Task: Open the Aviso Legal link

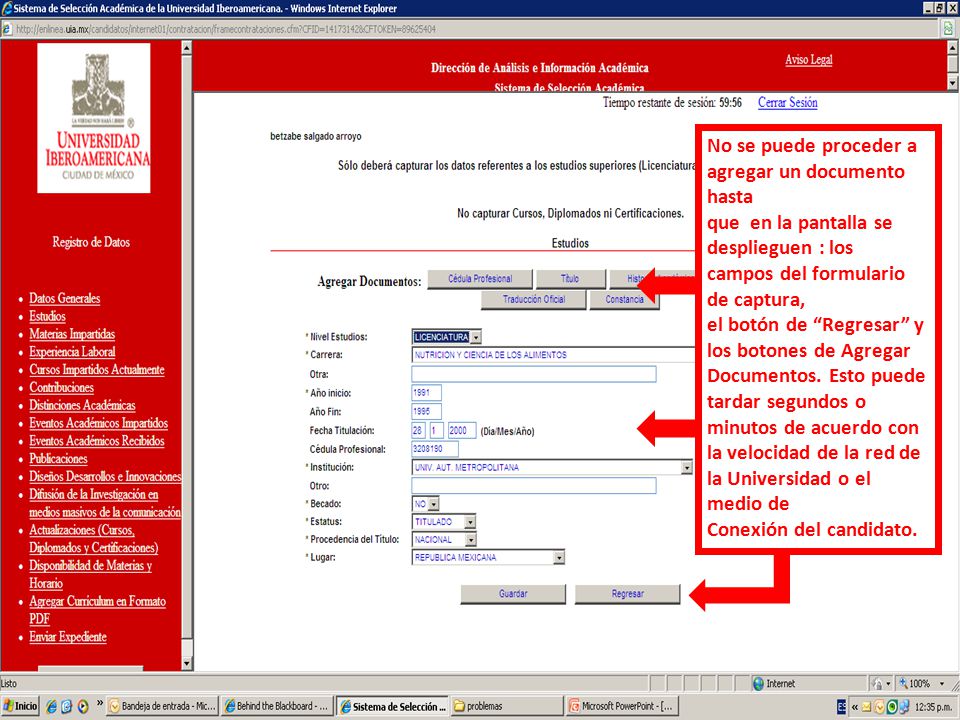Action: [x=809, y=59]
